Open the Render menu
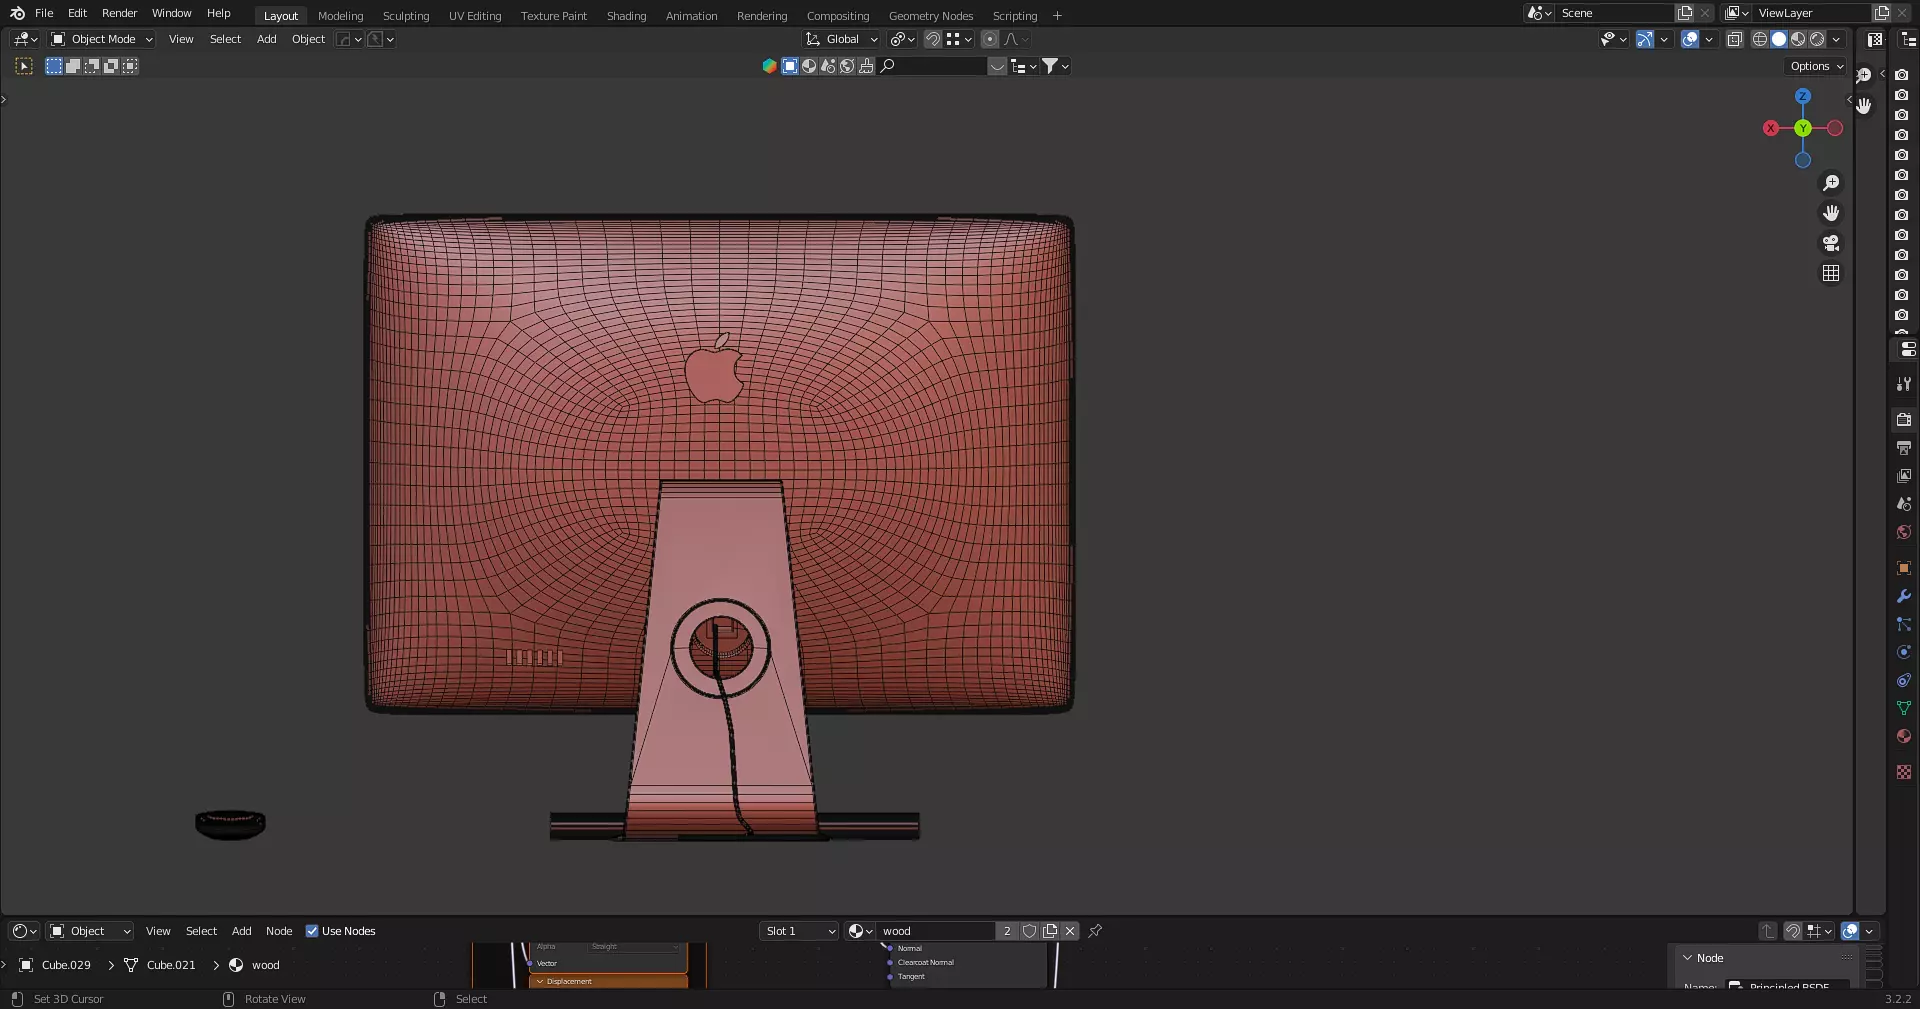Viewport: 1920px width, 1009px height. tap(119, 13)
